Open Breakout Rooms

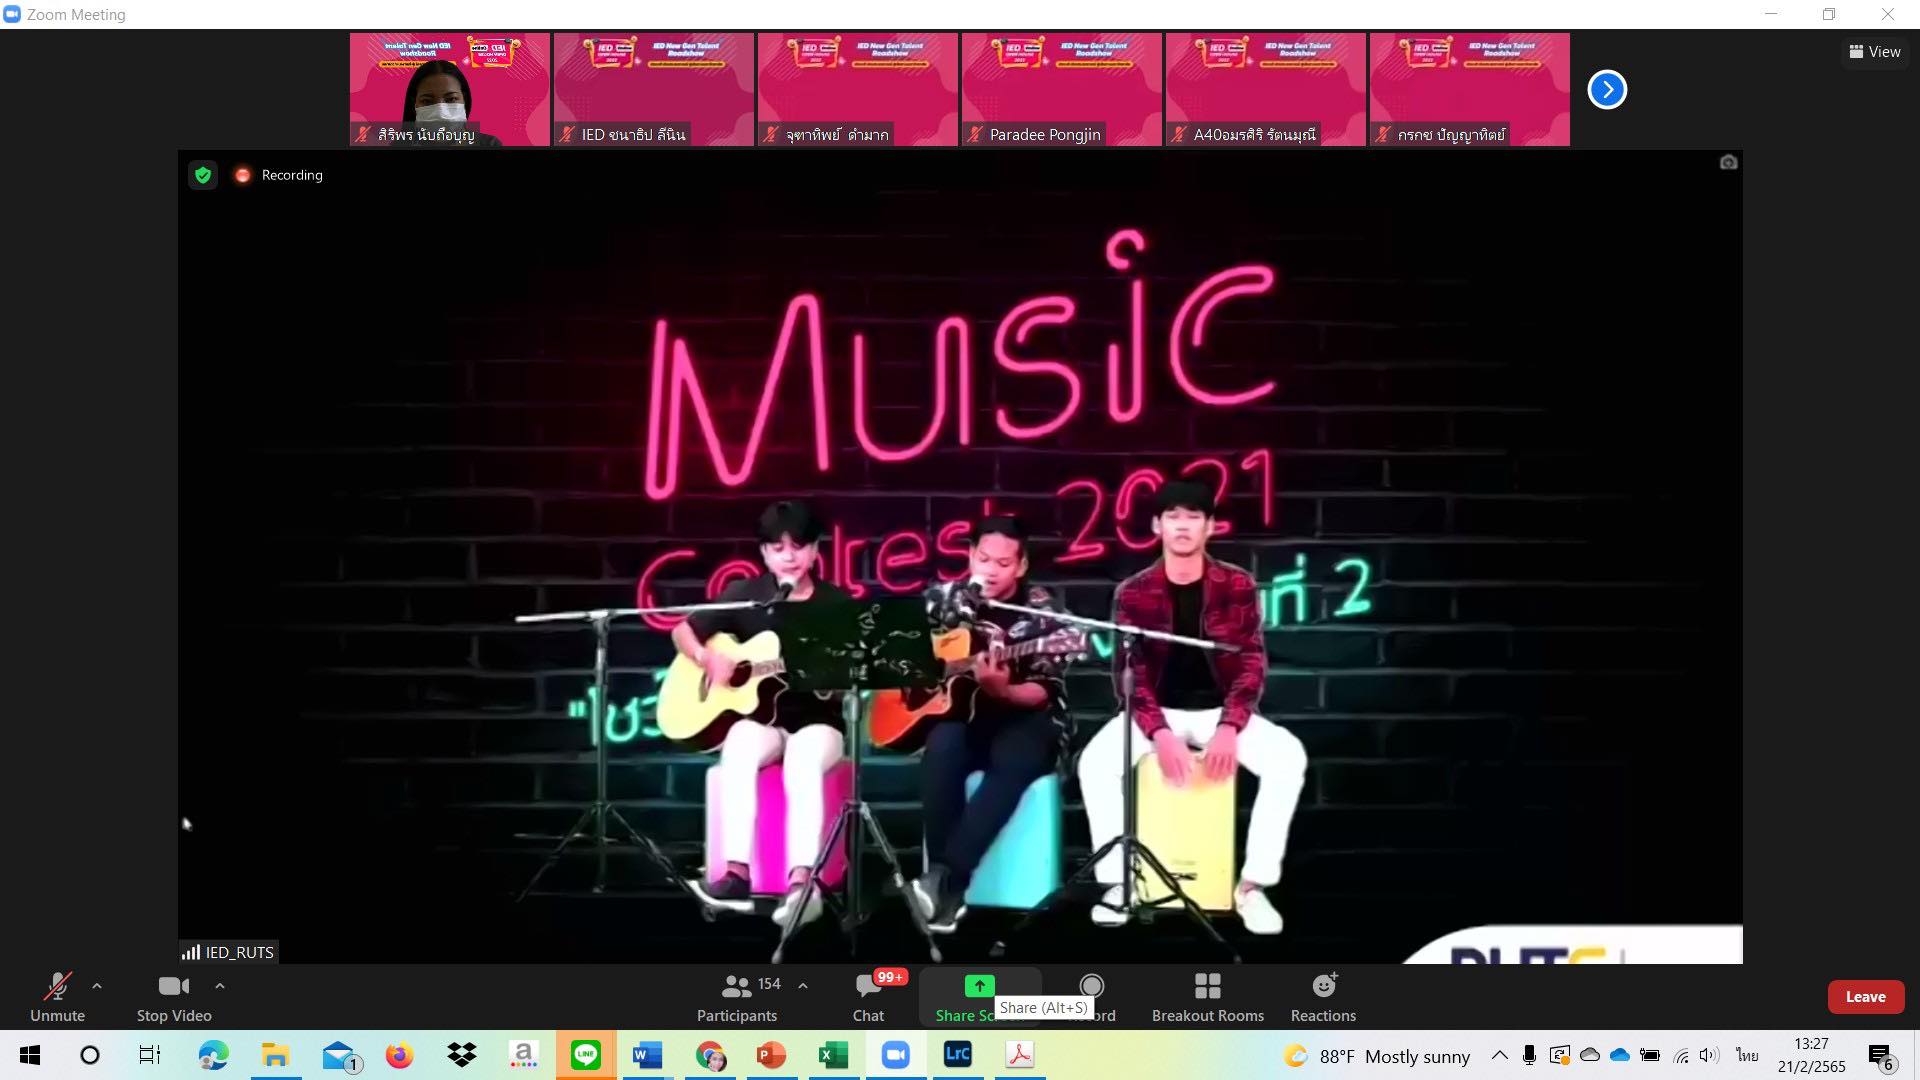click(x=1208, y=997)
